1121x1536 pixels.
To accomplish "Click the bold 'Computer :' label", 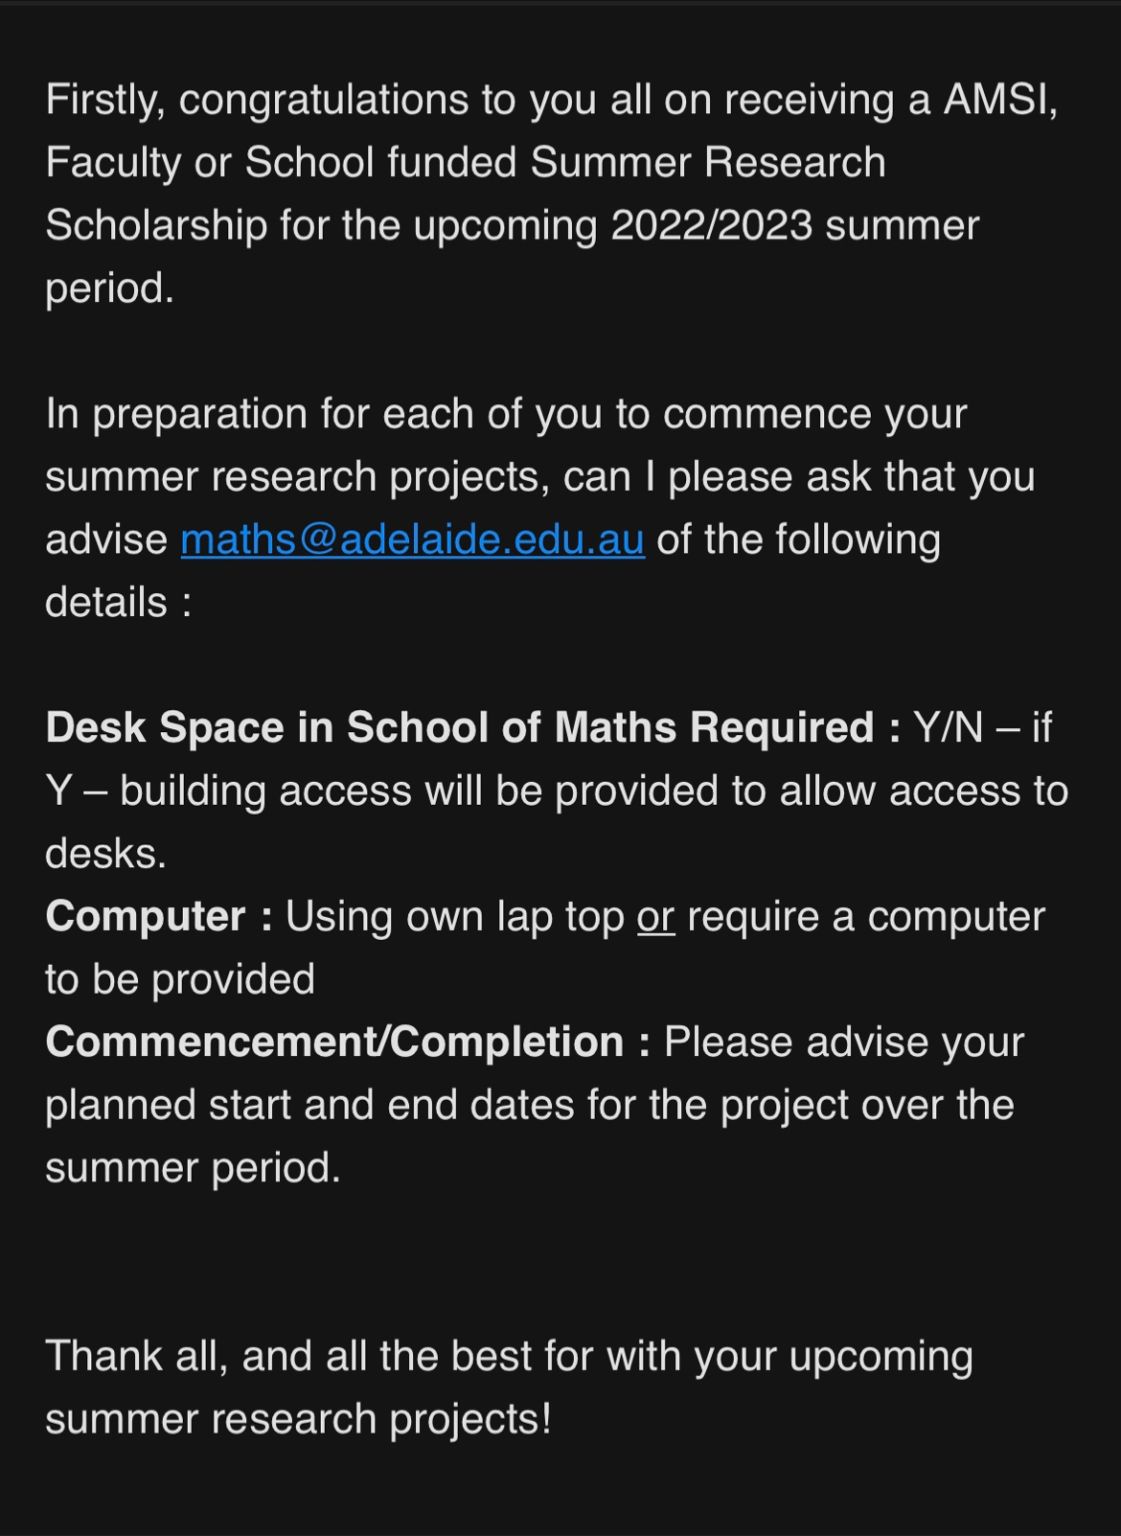I will point(159,917).
